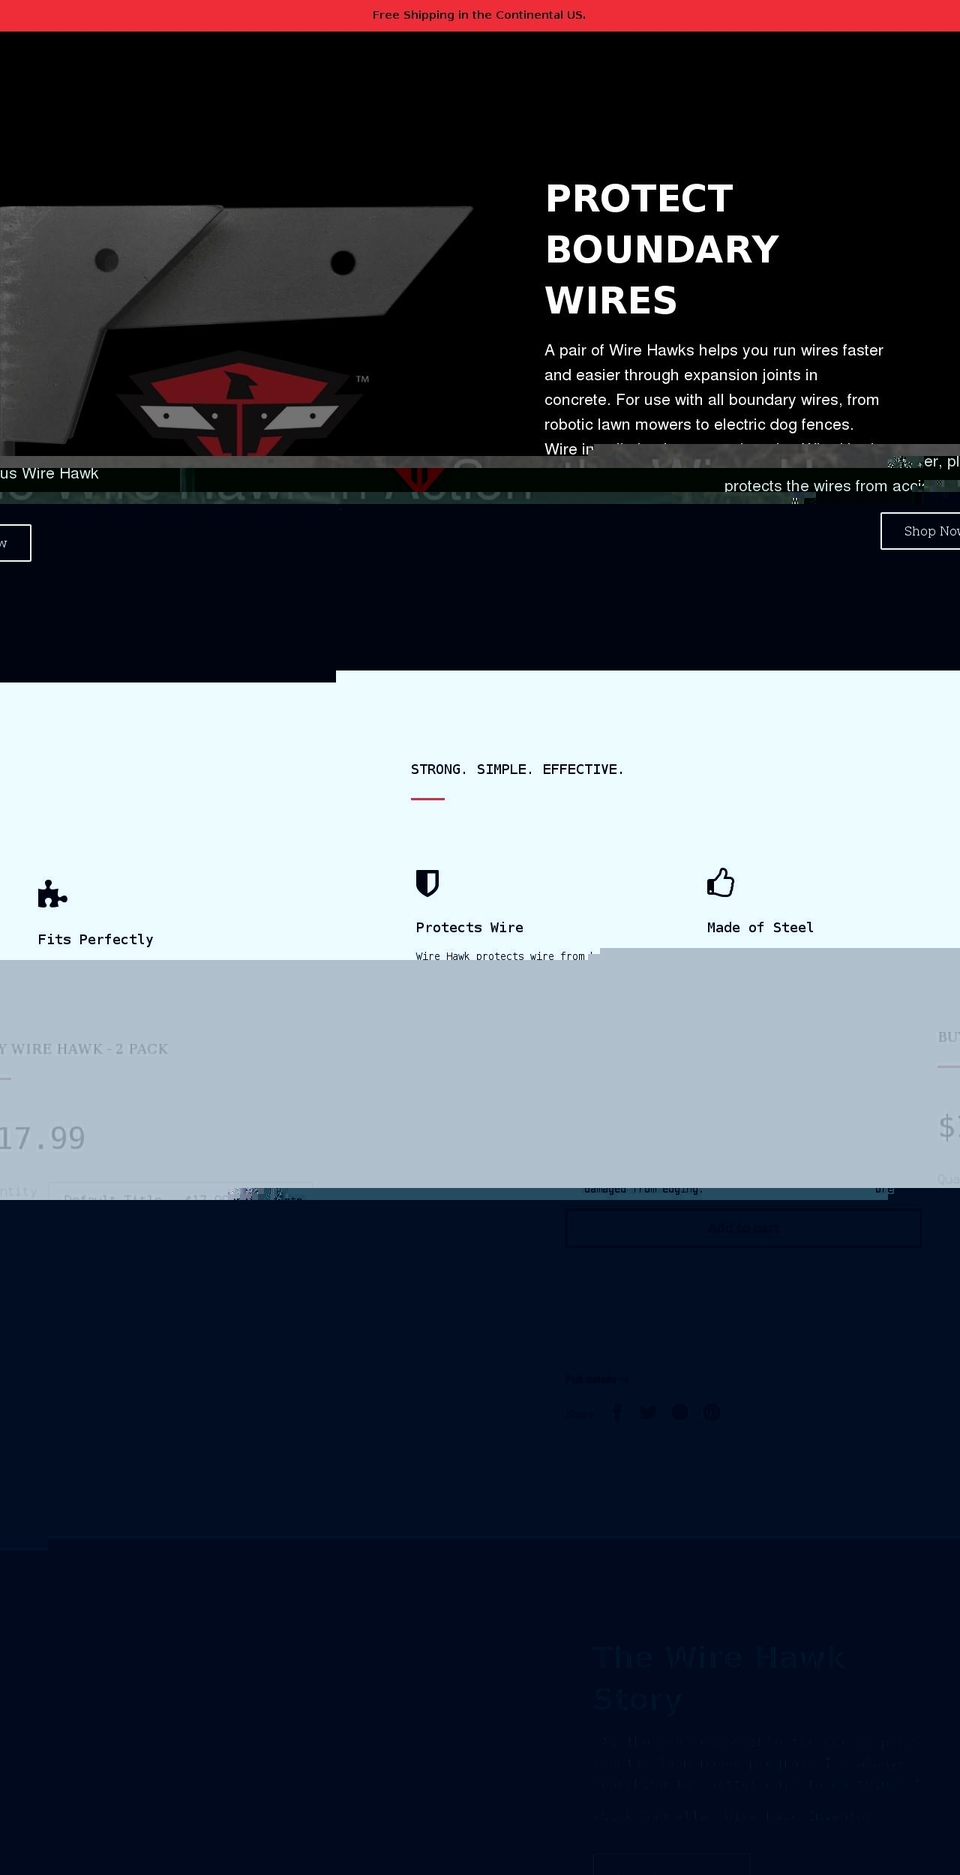Screen dimensions: 960x1875
Task: Click the PROTECT BOUNDARY WIRES headline
Action: (x=662, y=249)
